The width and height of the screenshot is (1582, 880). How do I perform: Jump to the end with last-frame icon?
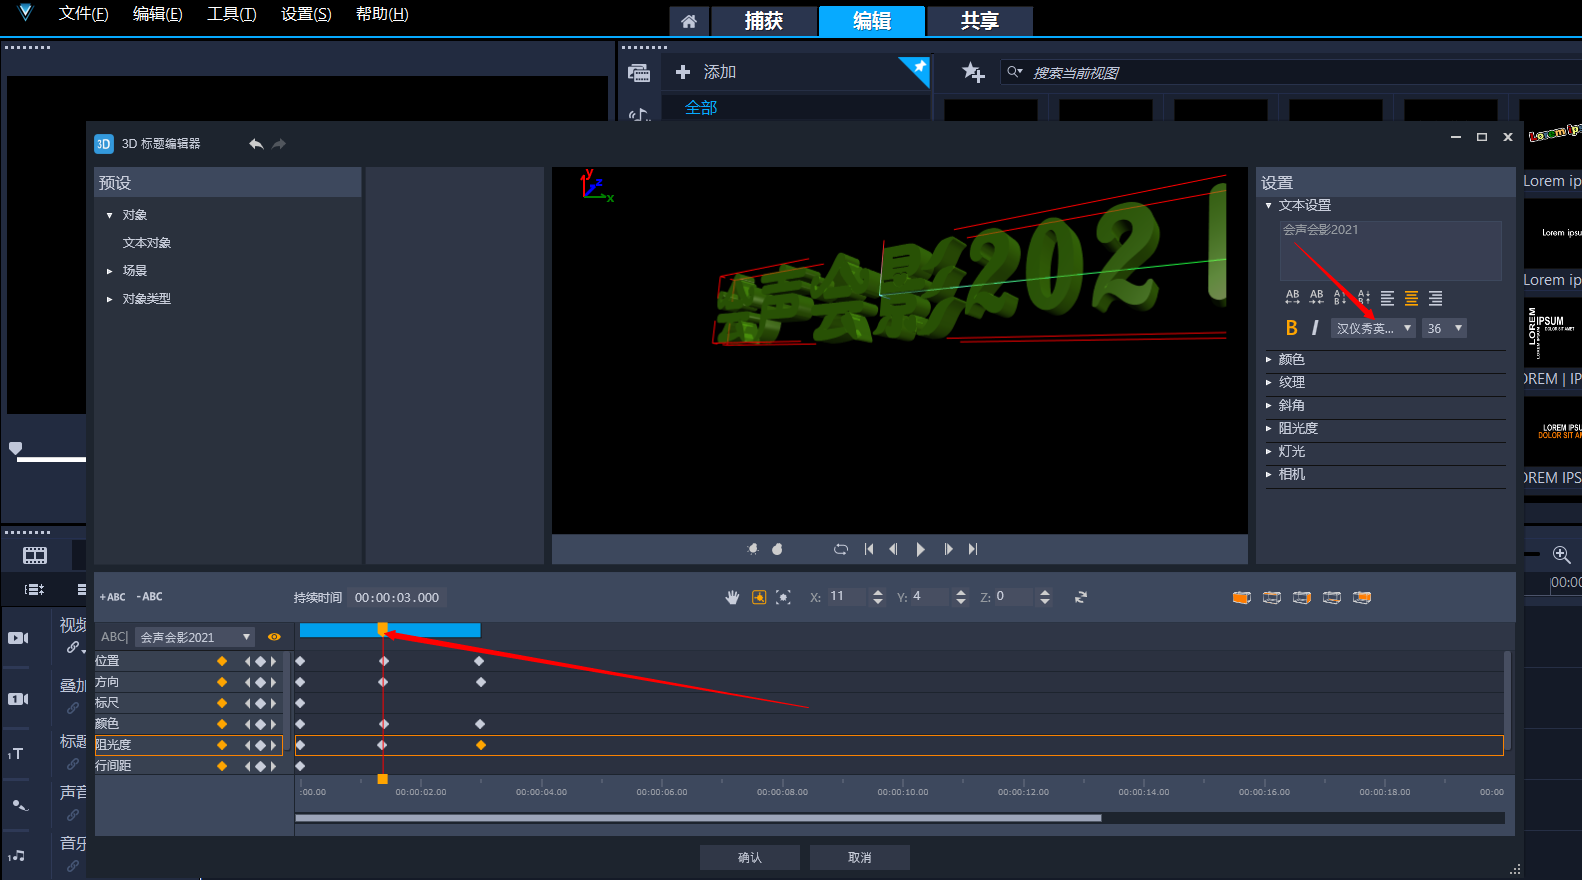pos(973,549)
